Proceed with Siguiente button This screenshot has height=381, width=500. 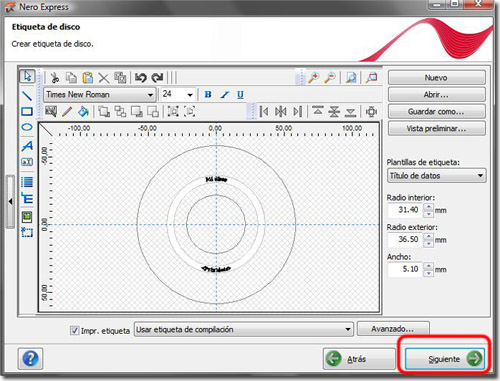click(445, 359)
